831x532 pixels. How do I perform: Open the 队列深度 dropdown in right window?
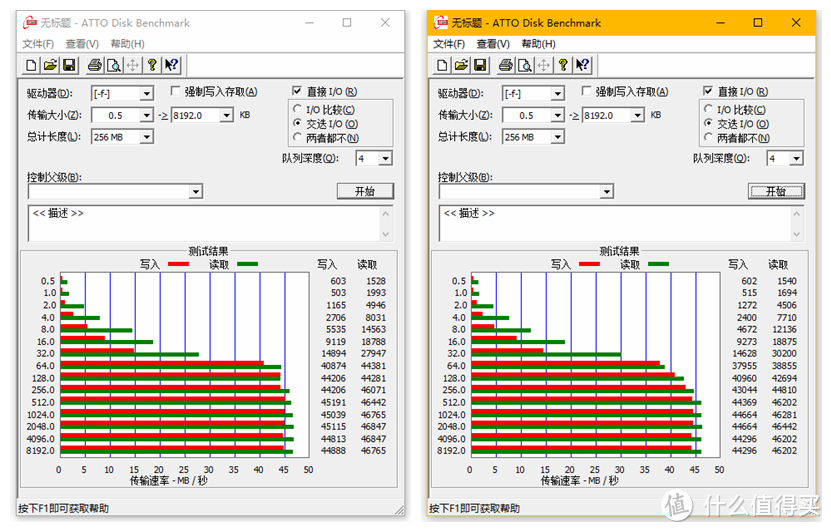[x=797, y=158]
